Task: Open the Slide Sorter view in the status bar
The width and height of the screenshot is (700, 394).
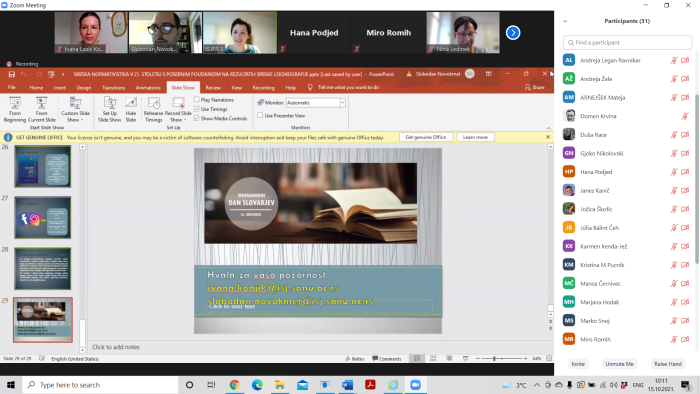Action: pos(433,358)
